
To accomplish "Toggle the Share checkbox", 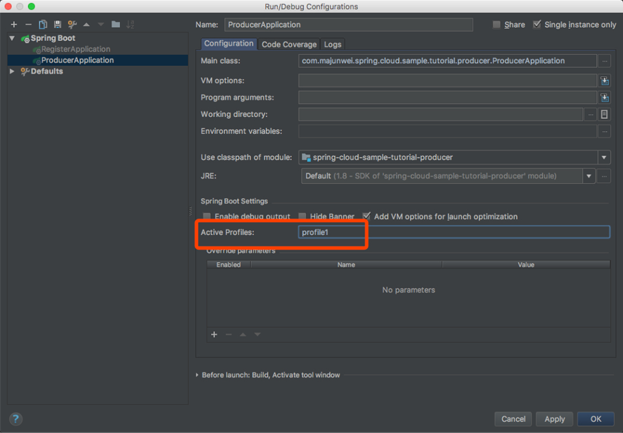I will tap(496, 25).
